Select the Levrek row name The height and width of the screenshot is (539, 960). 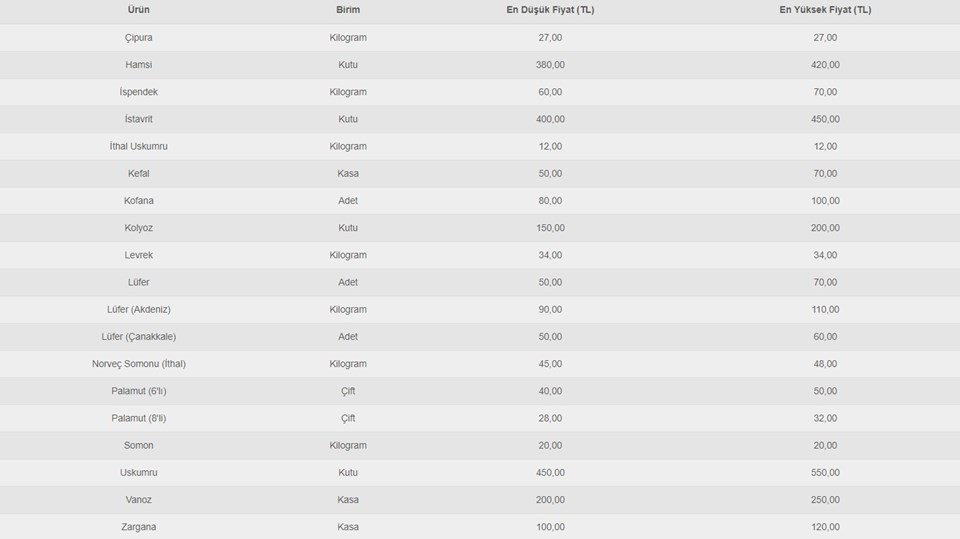139,255
